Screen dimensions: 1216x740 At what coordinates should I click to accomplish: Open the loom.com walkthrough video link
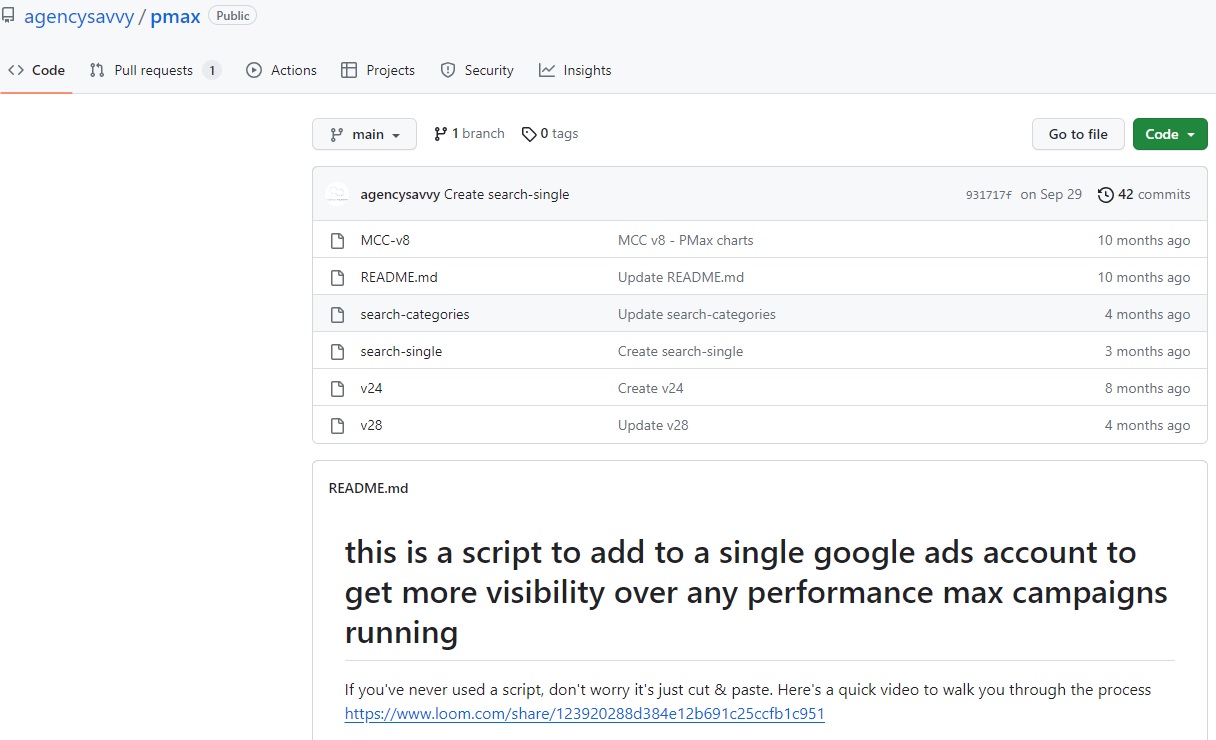[x=584, y=713]
